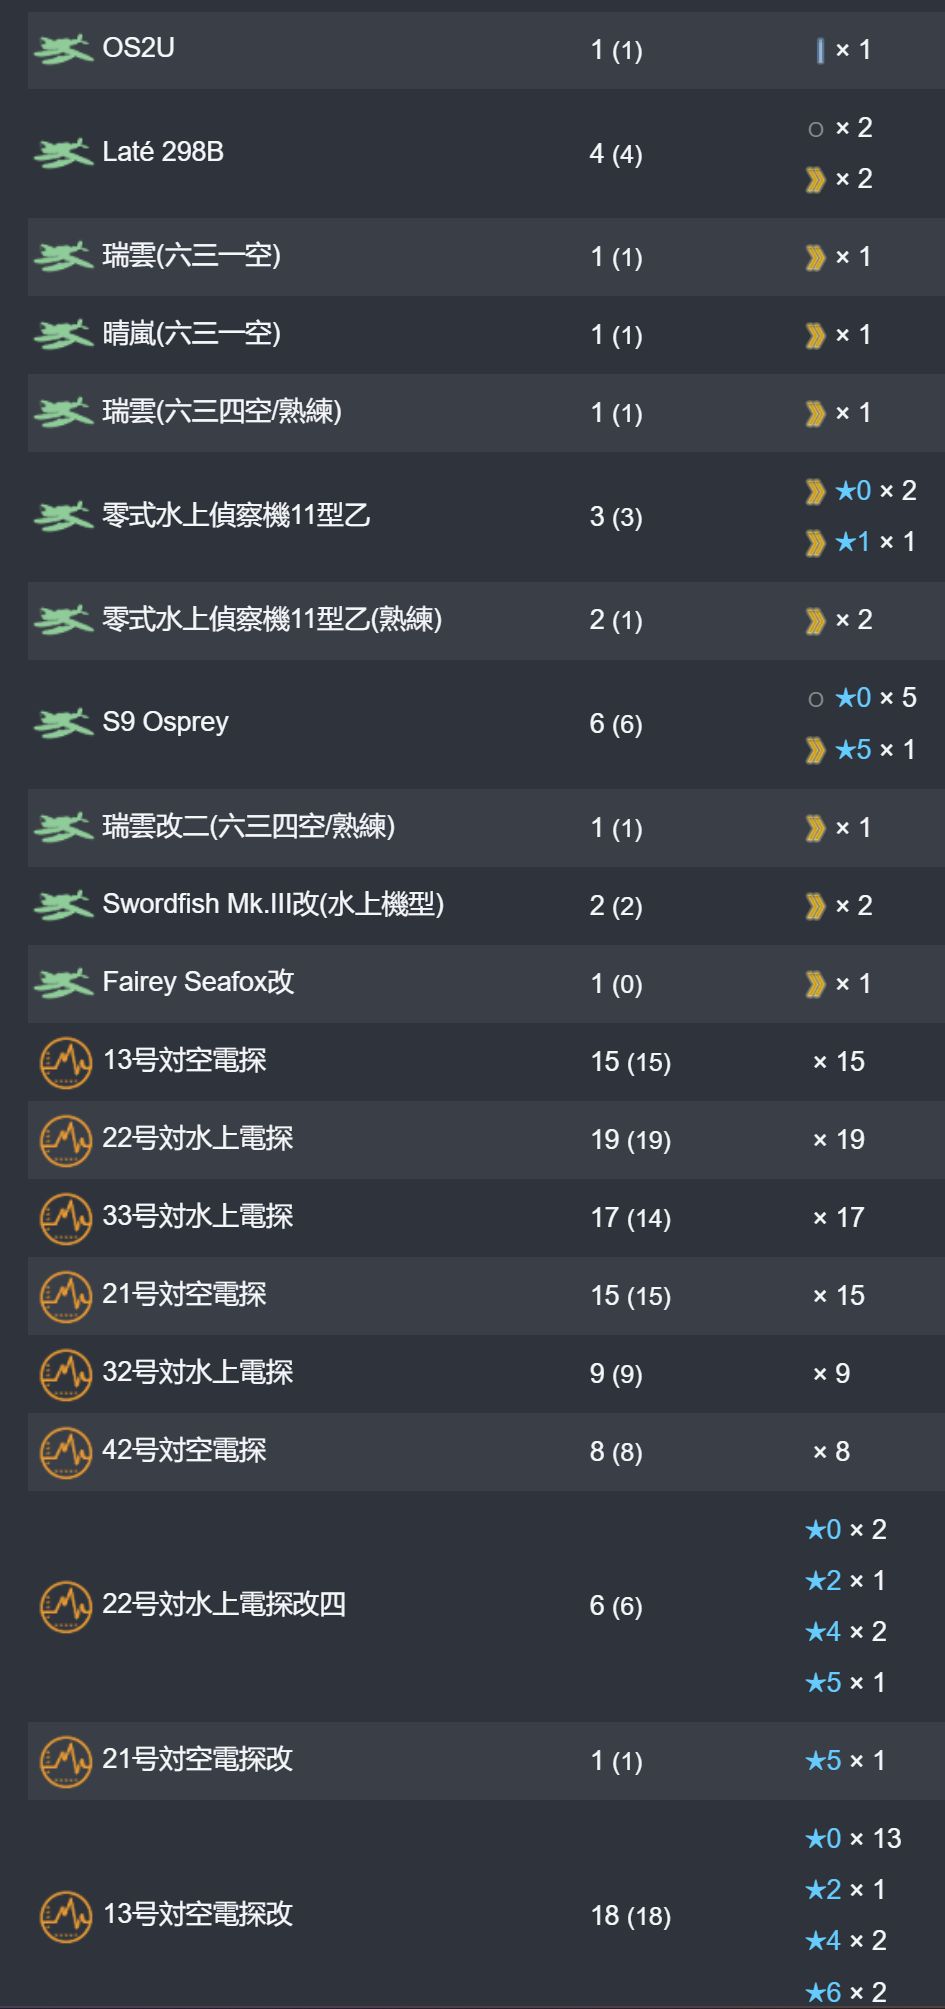Viewport: 945px width, 2009px height.
Task: Click the seaplane icon beside Laté 298B
Action: 63,153
